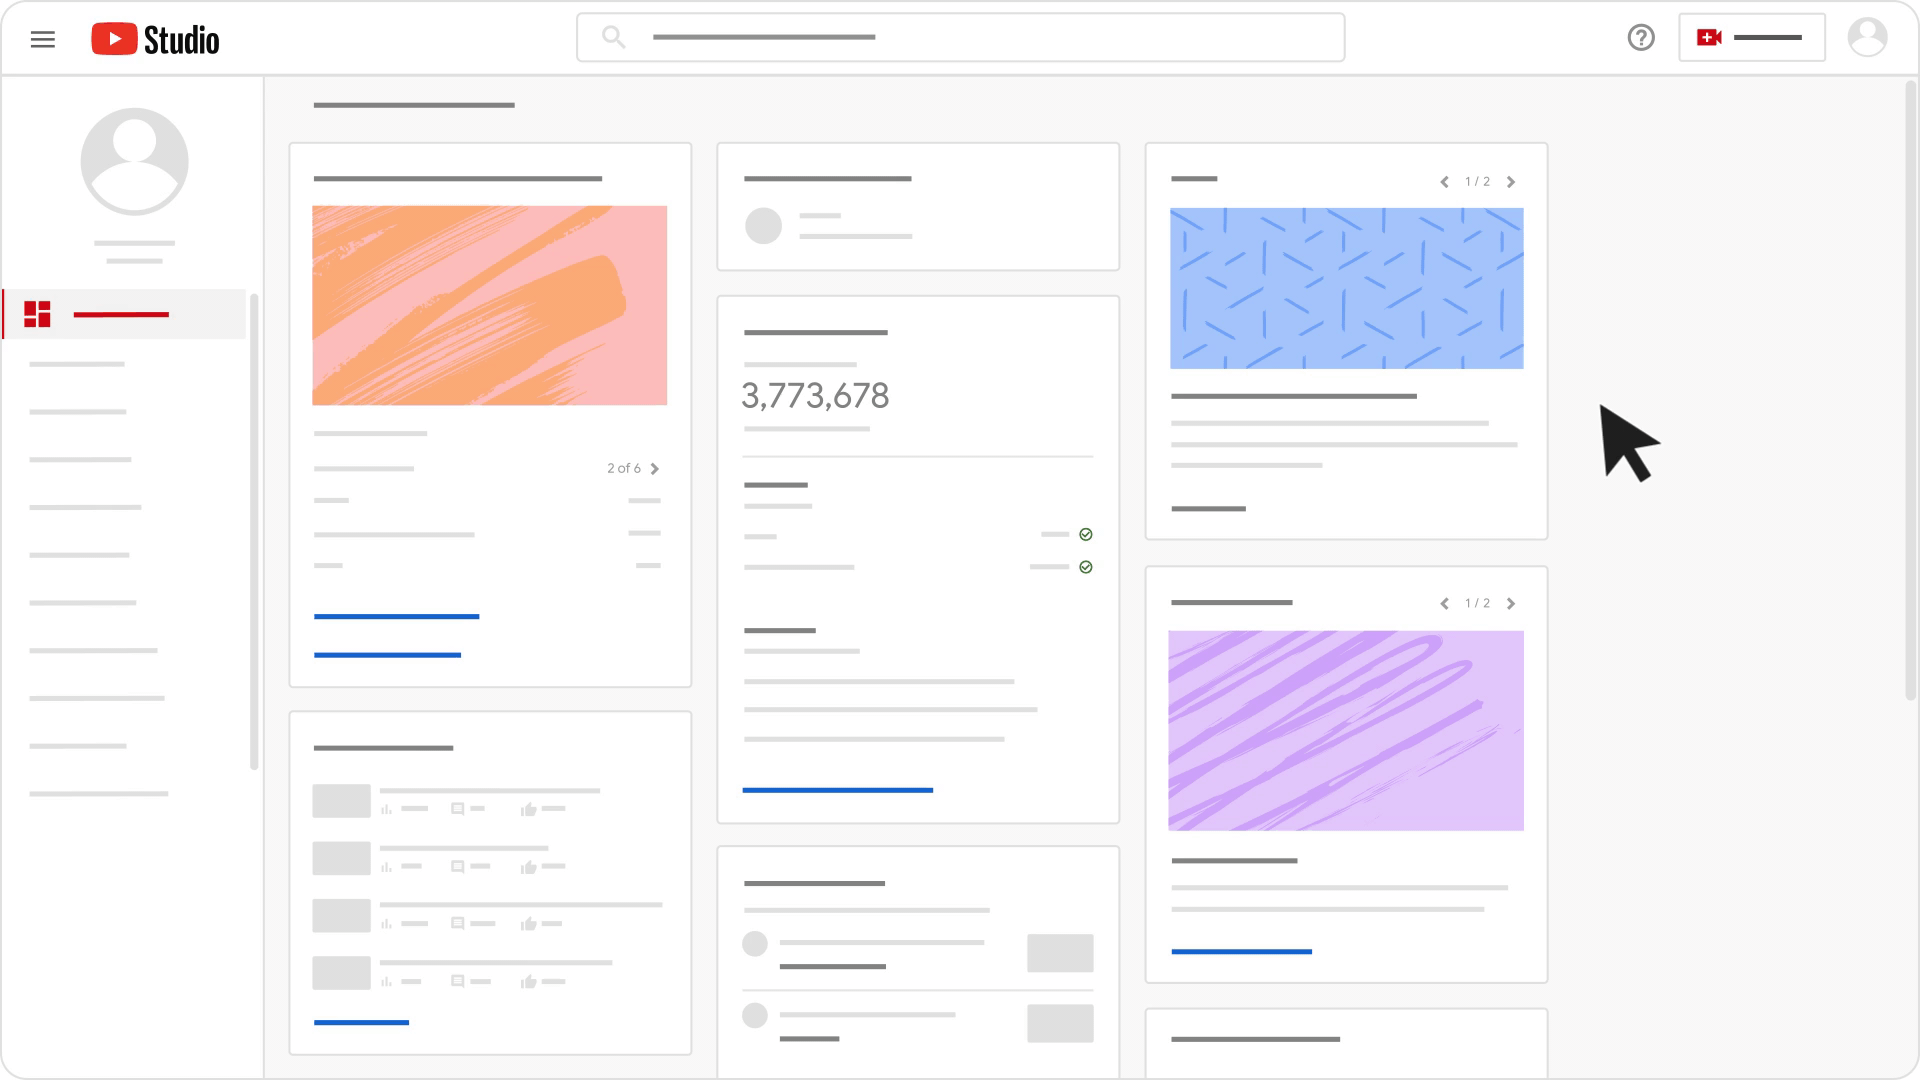
Task: Toggle the sidebar navigation collapse button
Action: [42, 37]
